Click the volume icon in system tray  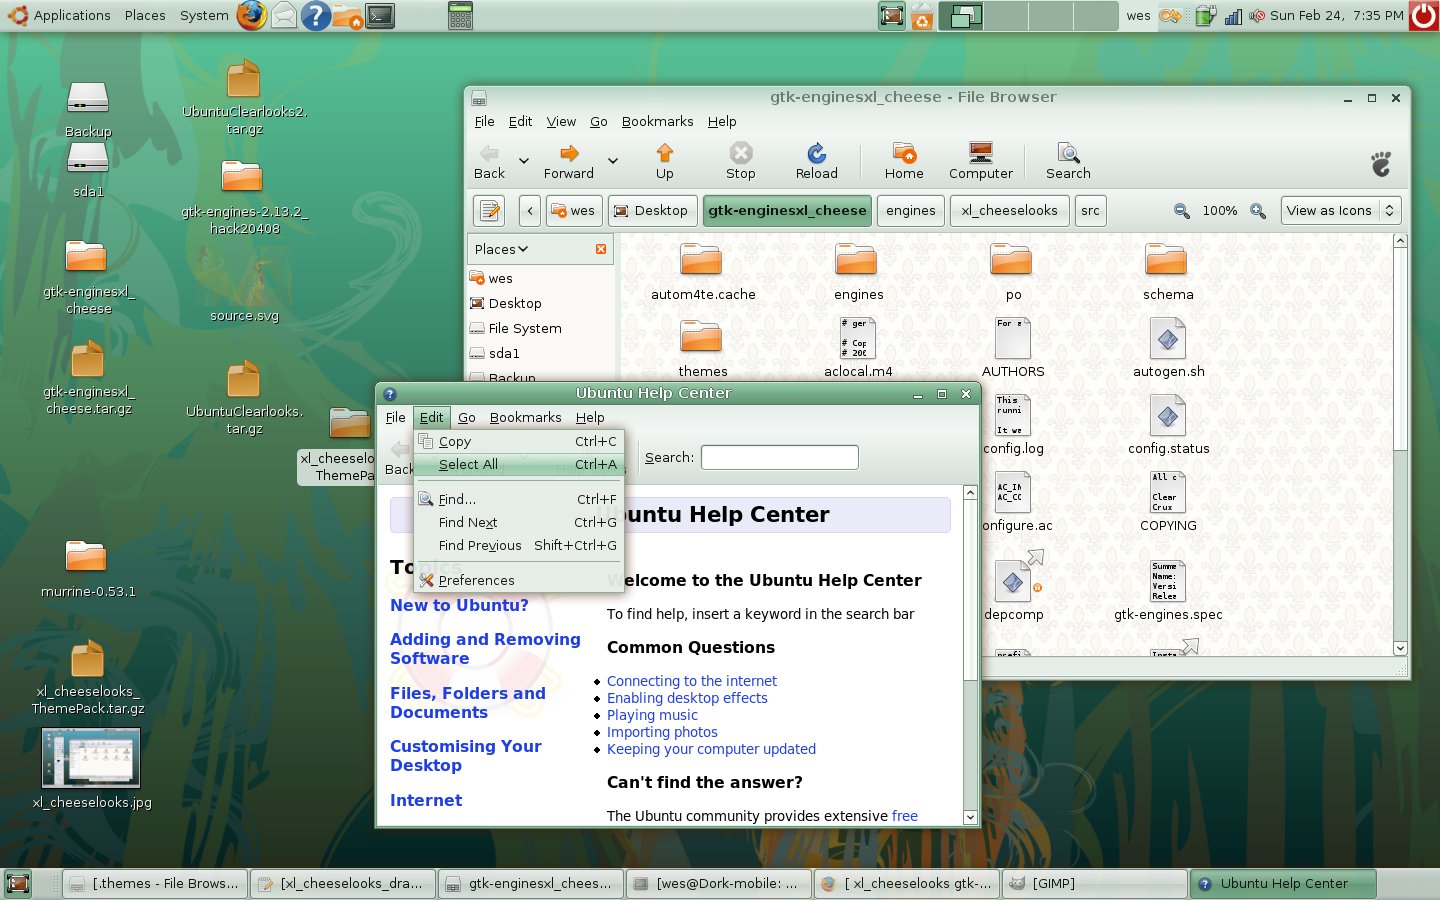click(x=1257, y=16)
